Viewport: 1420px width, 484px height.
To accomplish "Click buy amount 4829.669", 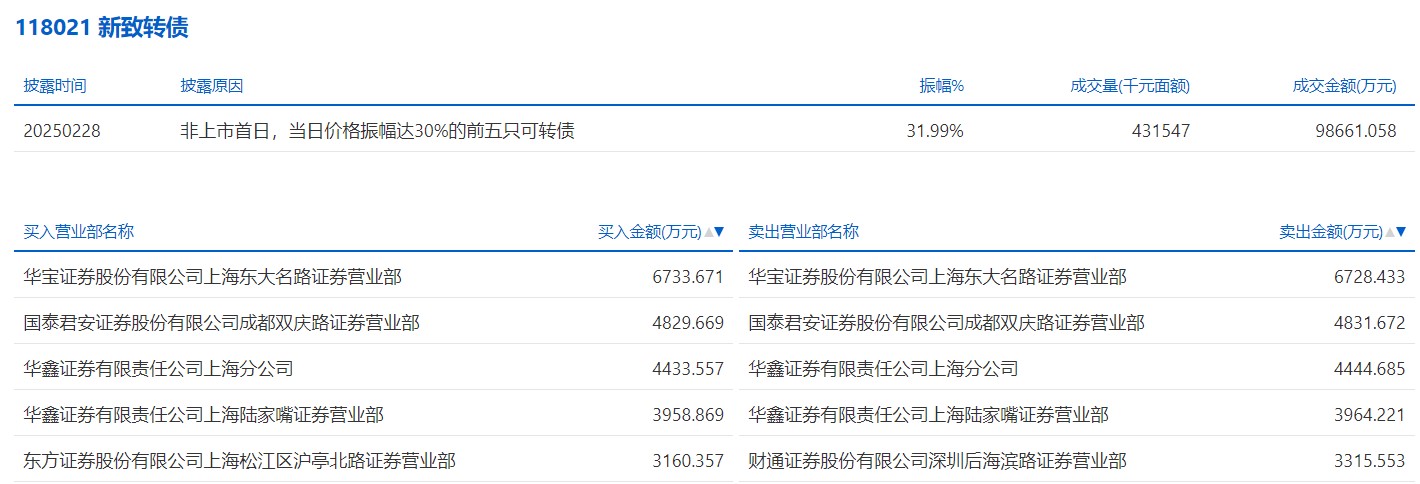I will click(687, 323).
